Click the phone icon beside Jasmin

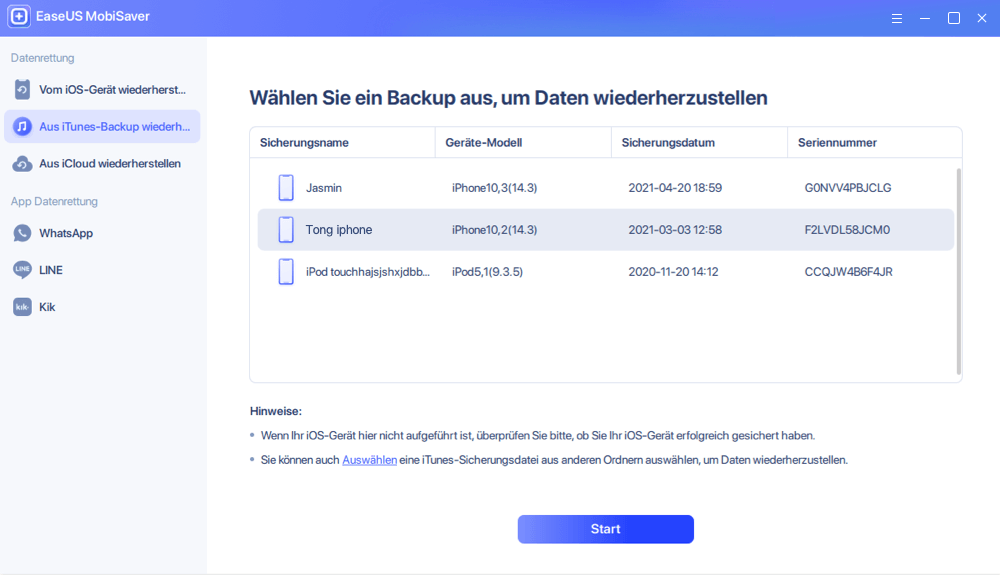tap(286, 188)
